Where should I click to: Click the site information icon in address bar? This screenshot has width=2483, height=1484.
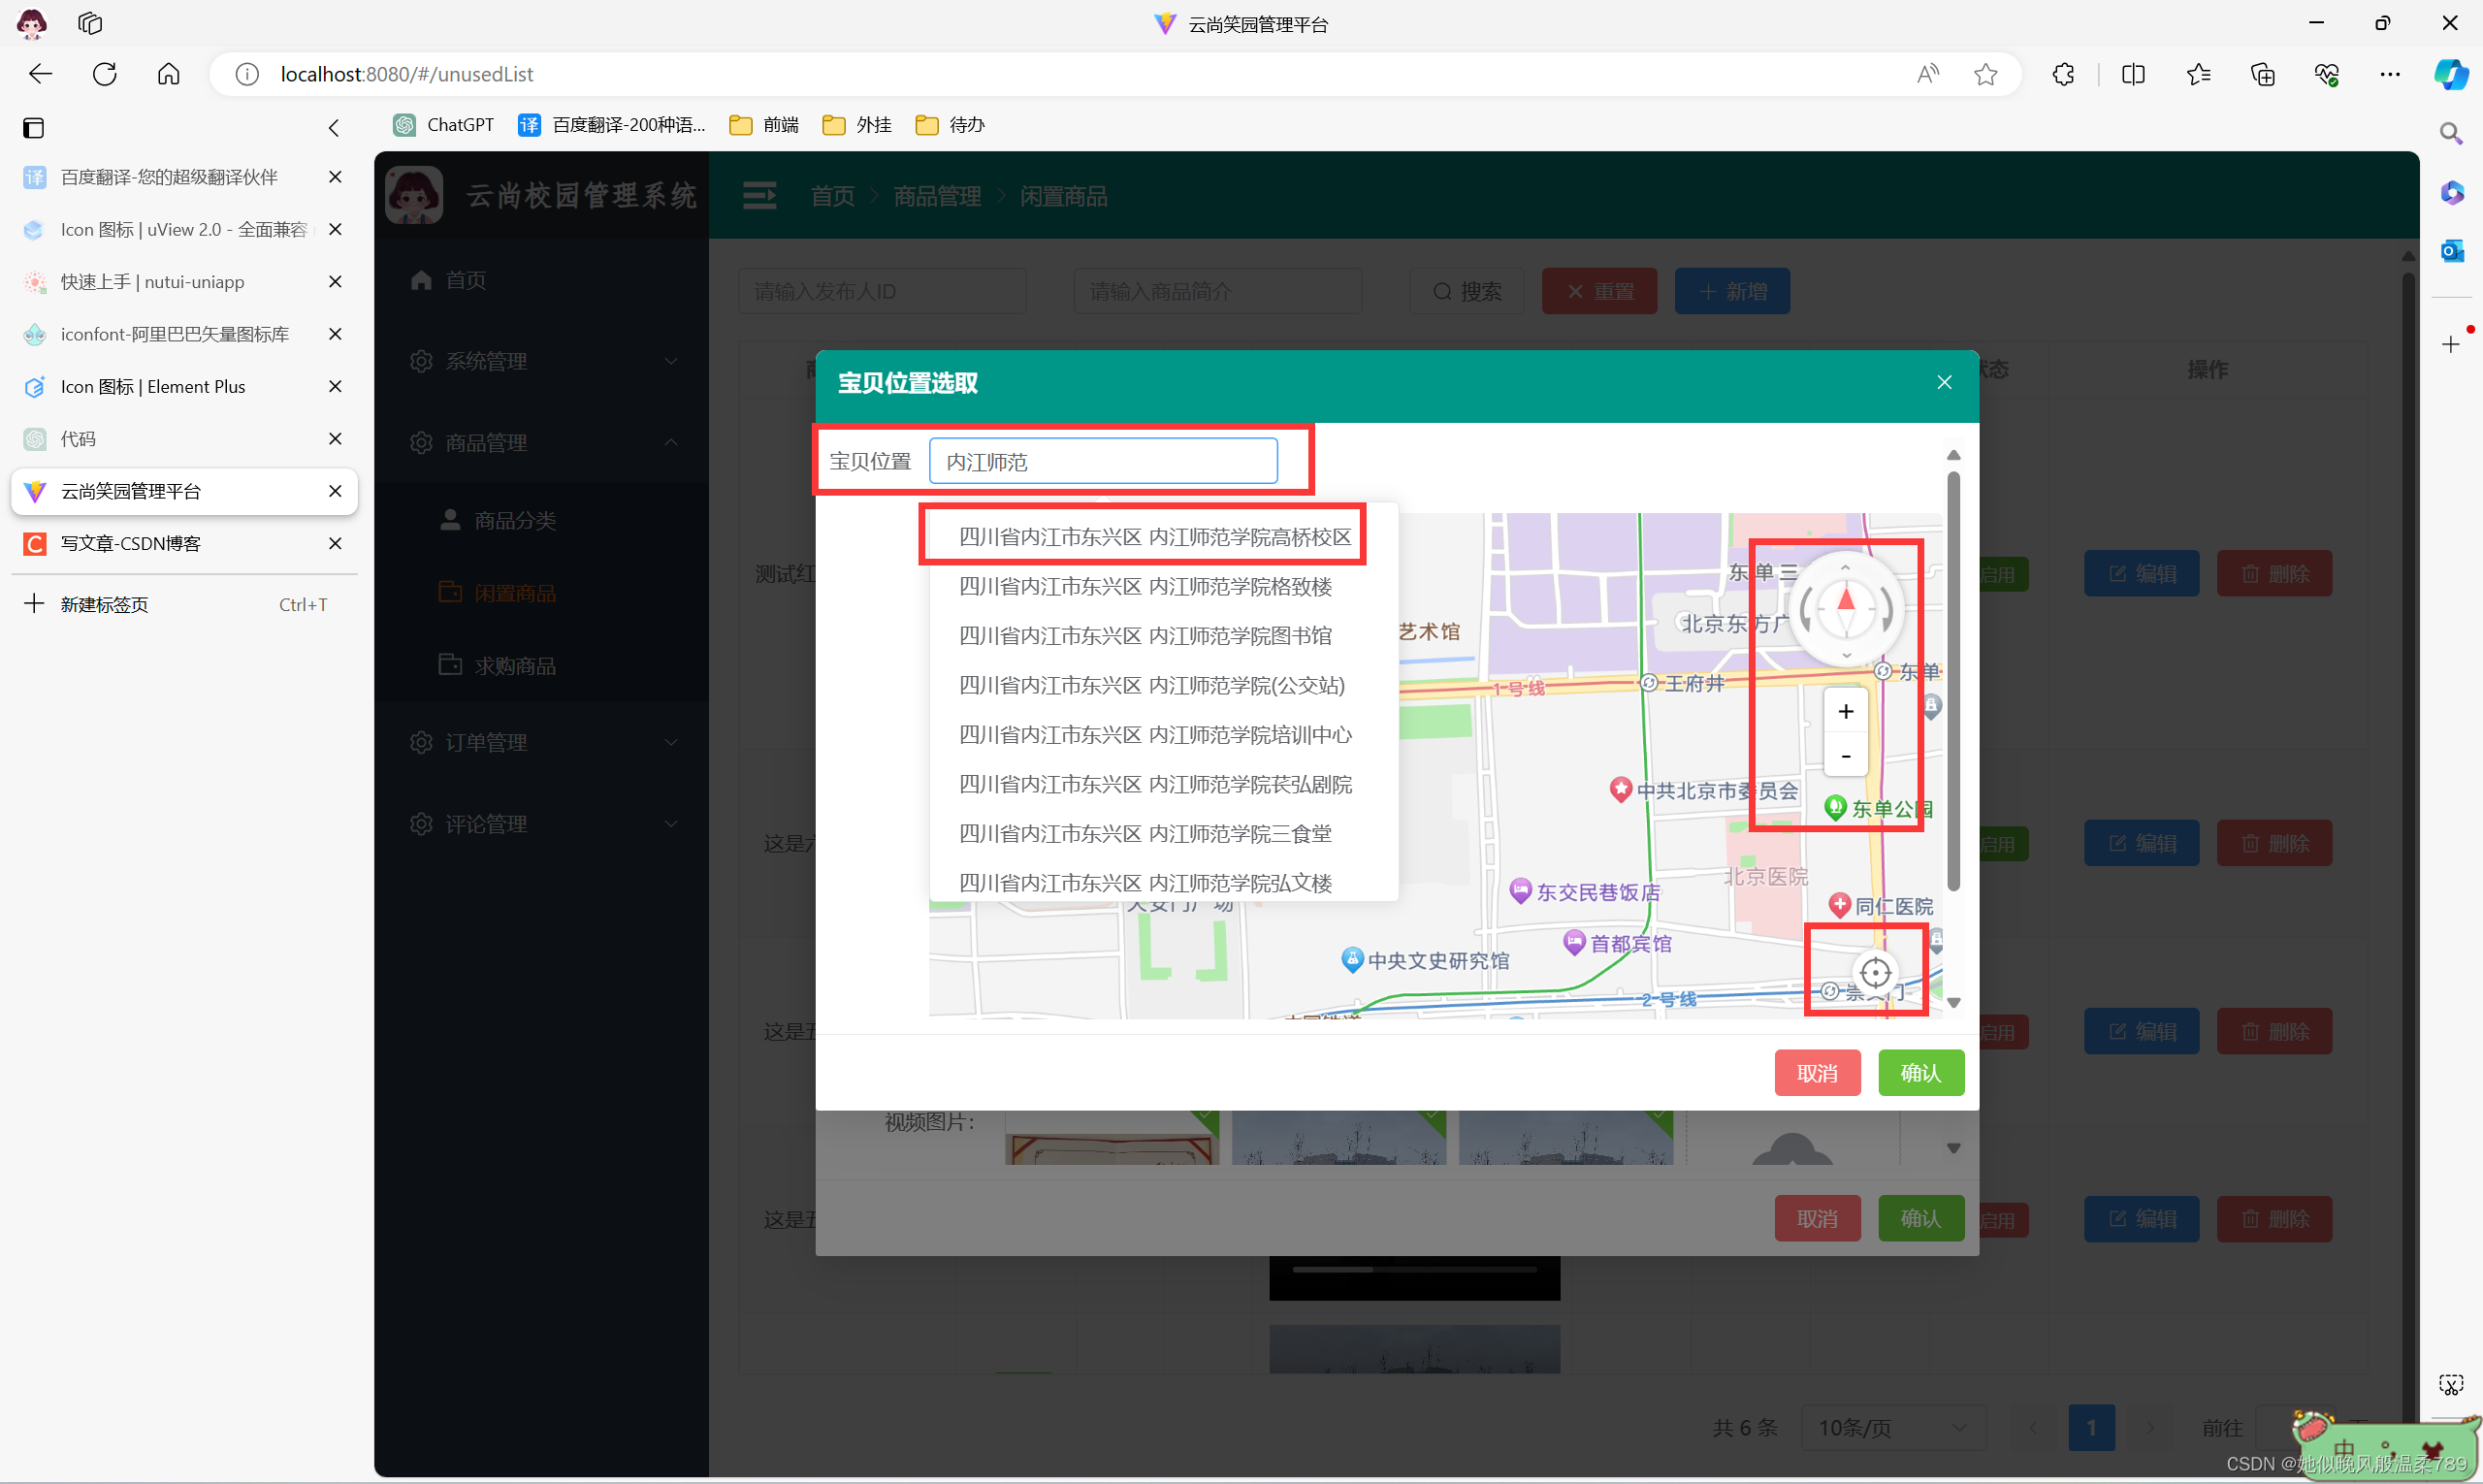coord(246,74)
